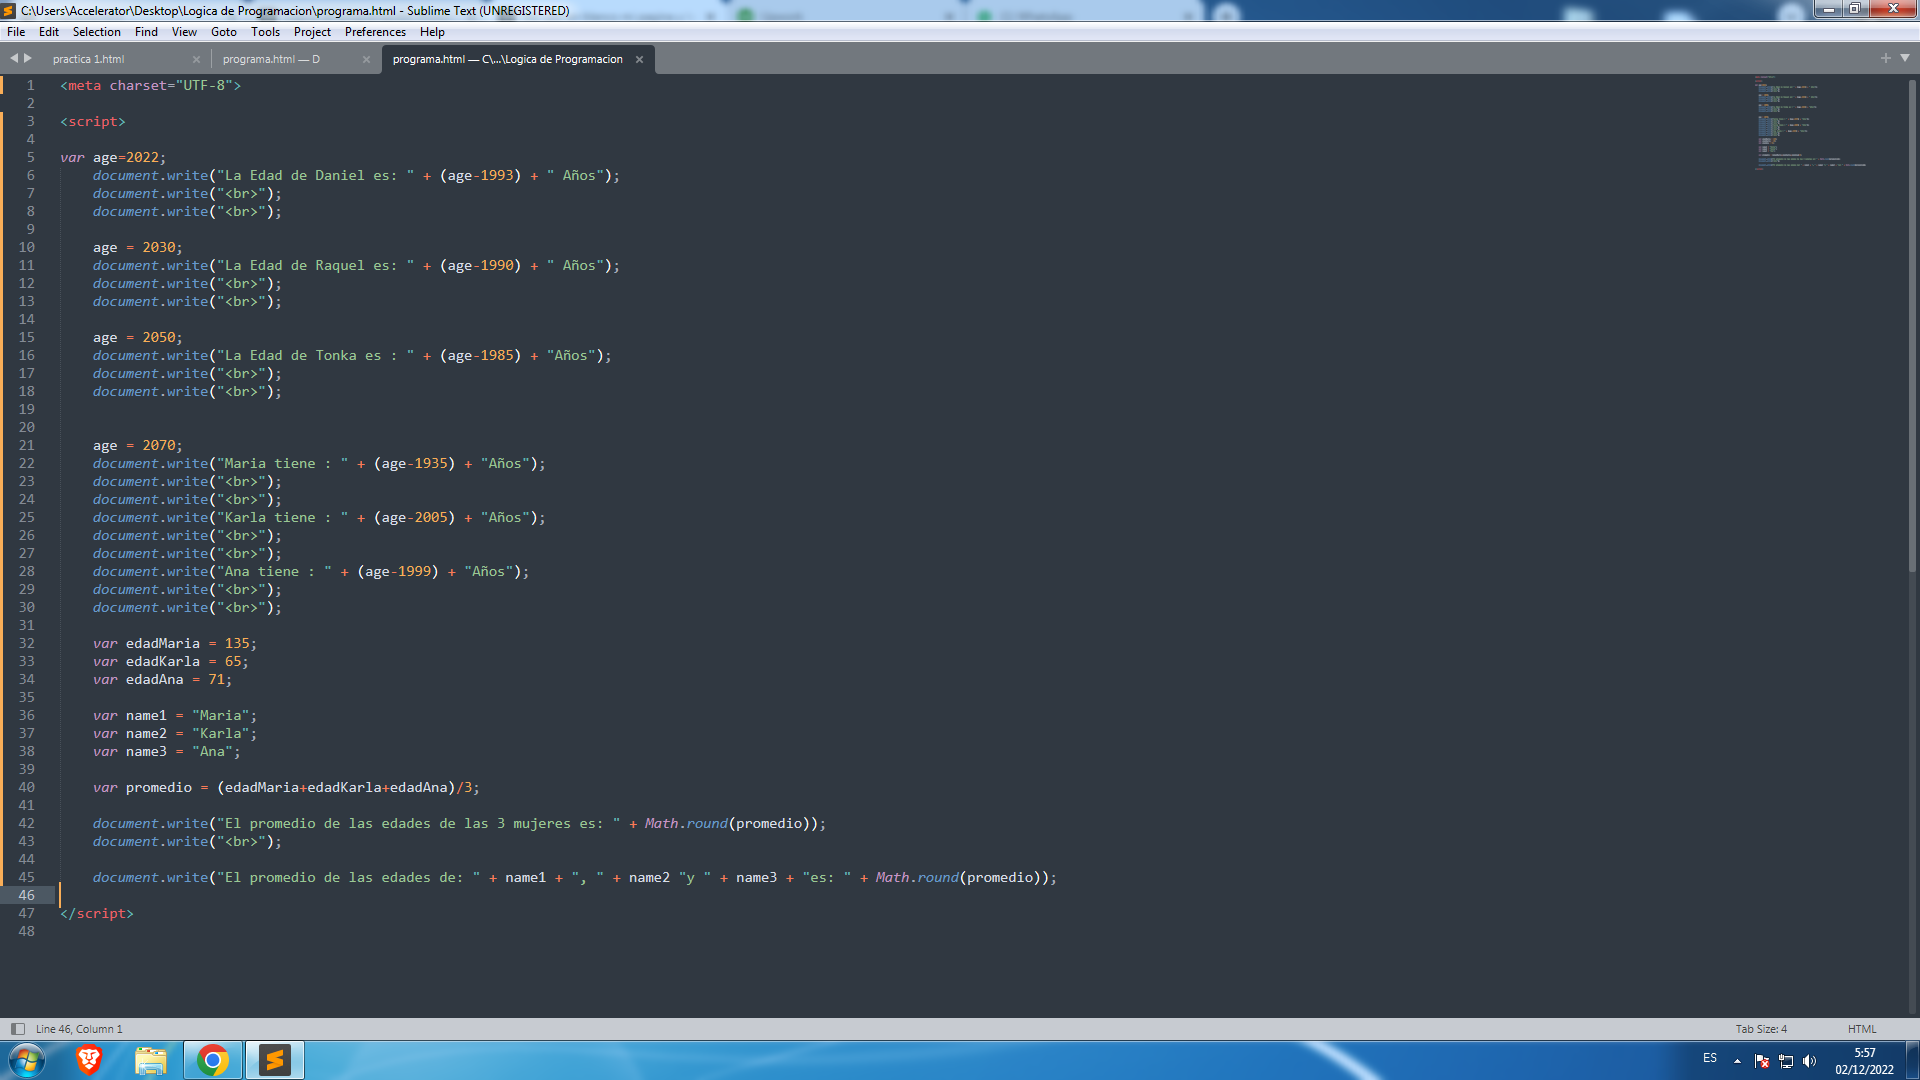
Task: Open the Tab Size: 4 selector
Action: click(x=1761, y=1029)
